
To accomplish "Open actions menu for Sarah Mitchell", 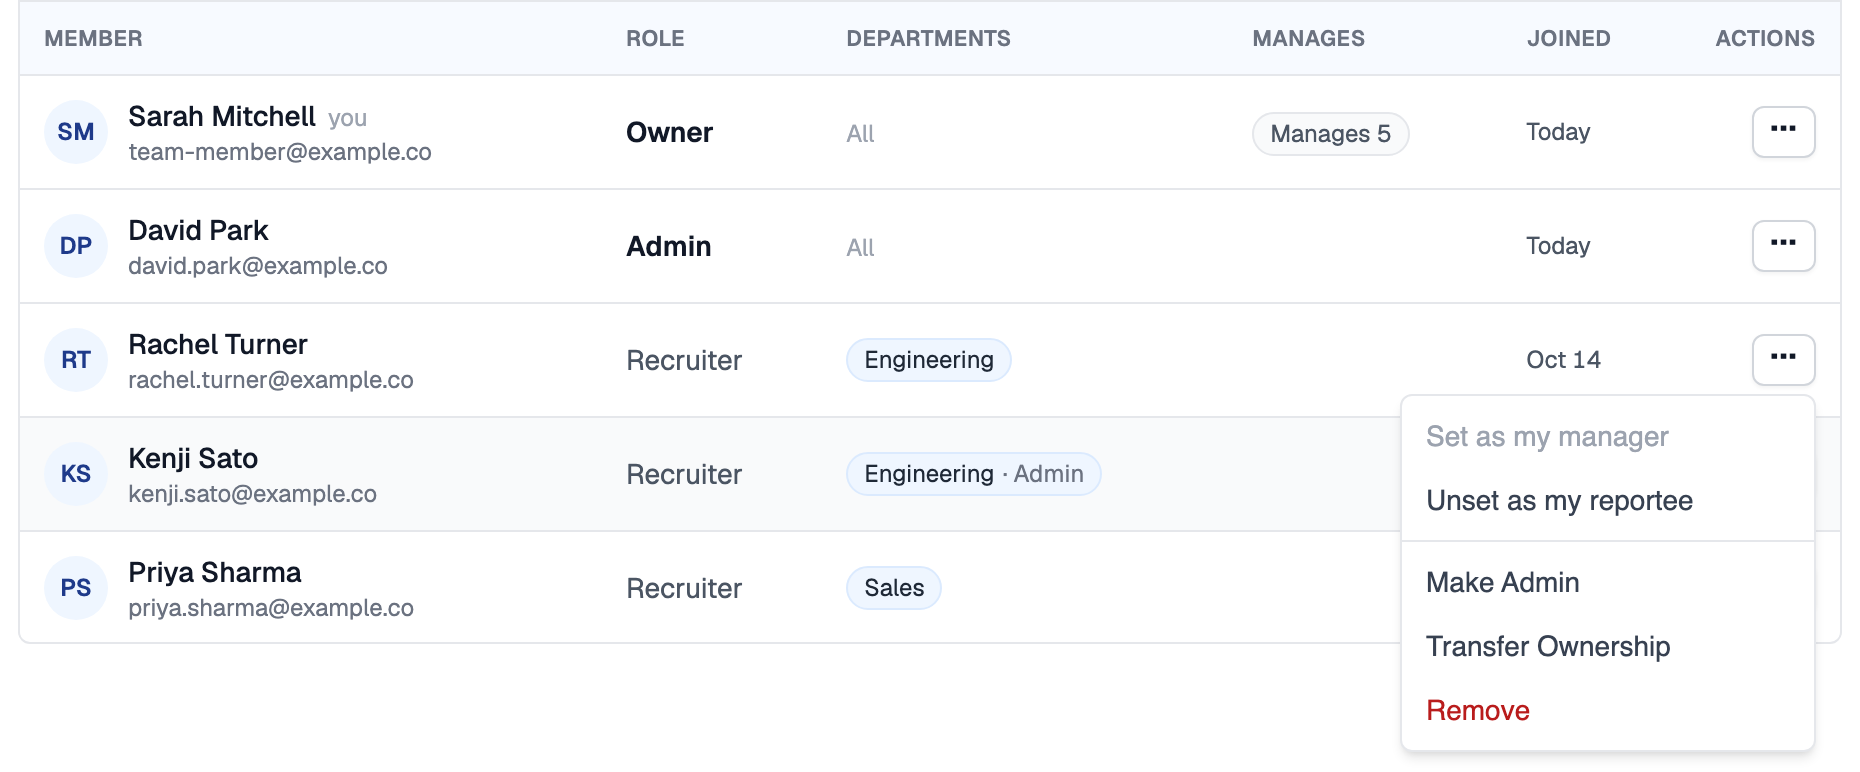I will pos(1783,132).
